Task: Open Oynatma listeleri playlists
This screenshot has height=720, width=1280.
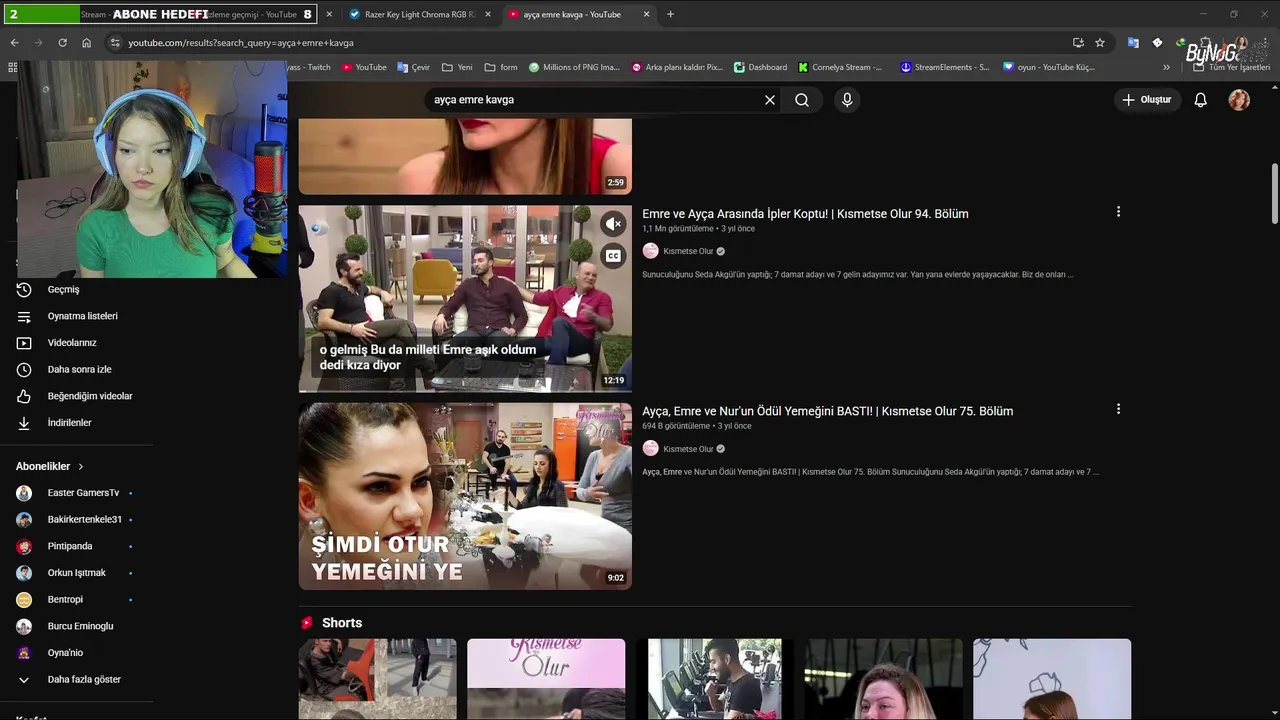Action: (x=80, y=316)
